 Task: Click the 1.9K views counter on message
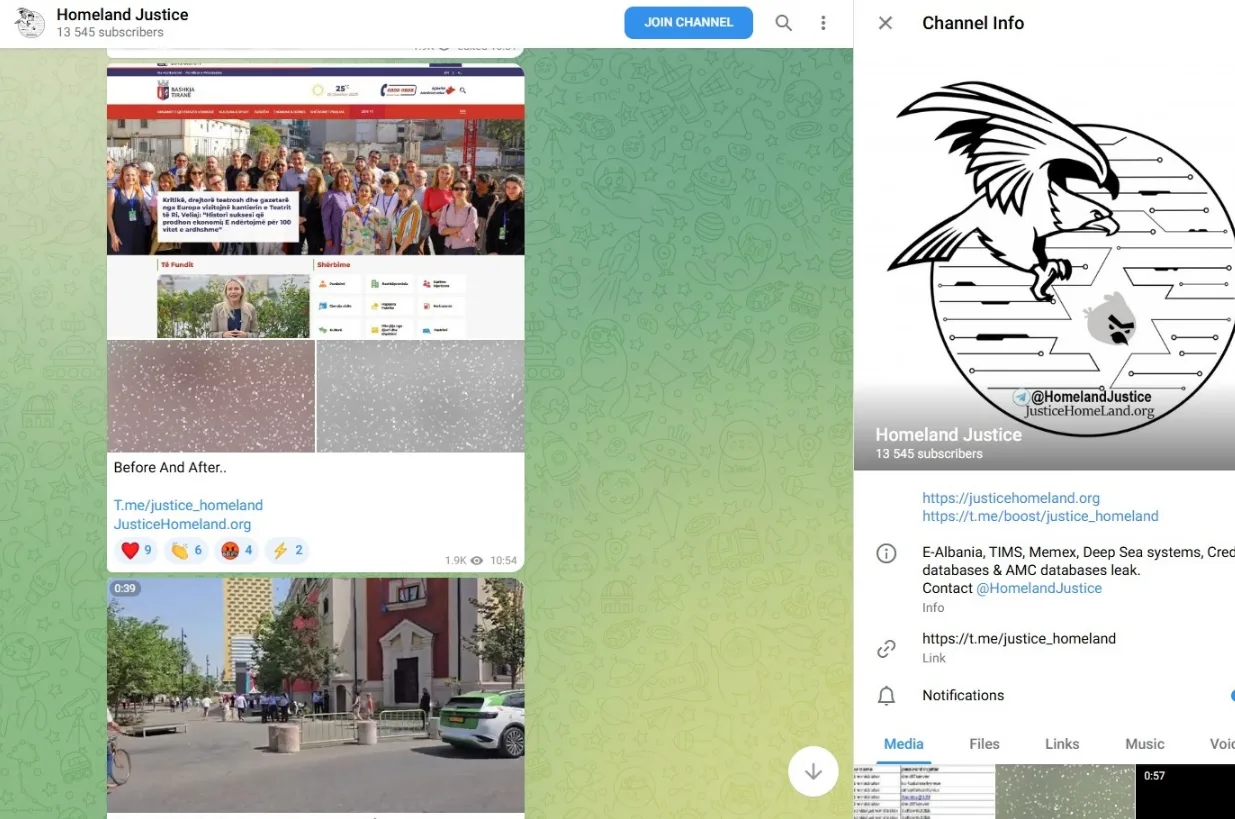pos(464,561)
